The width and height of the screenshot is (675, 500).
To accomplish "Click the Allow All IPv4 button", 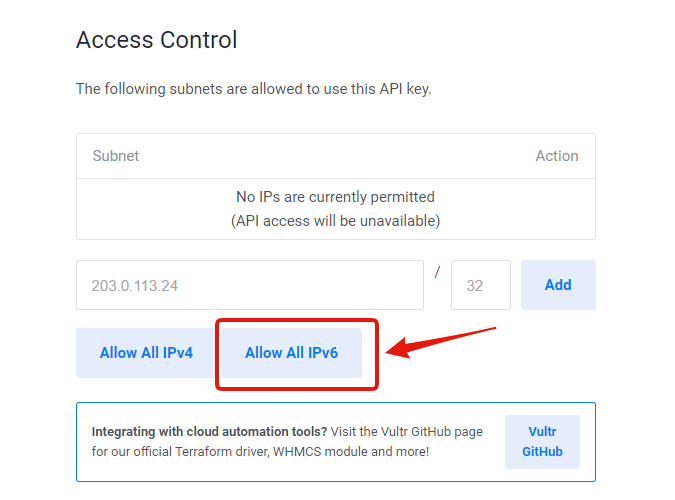I will coord(146,353).
